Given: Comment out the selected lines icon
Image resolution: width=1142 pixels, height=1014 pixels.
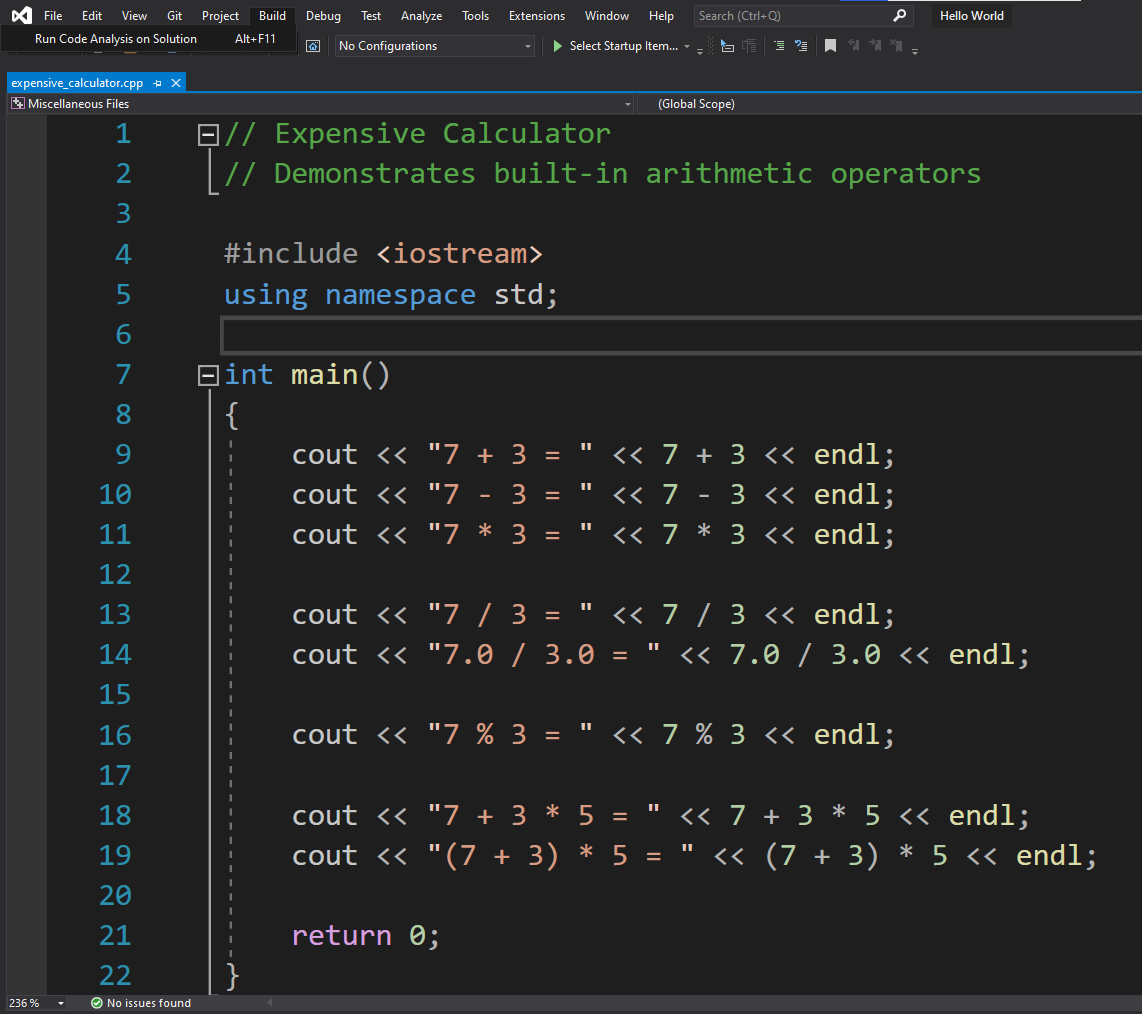Looking at the screenshot, I should pos(779,46).
